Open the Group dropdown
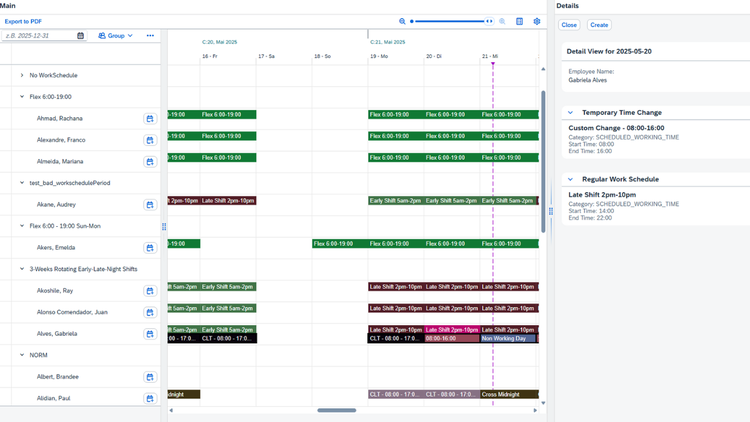The image size is (750, 422). (115, 35)
